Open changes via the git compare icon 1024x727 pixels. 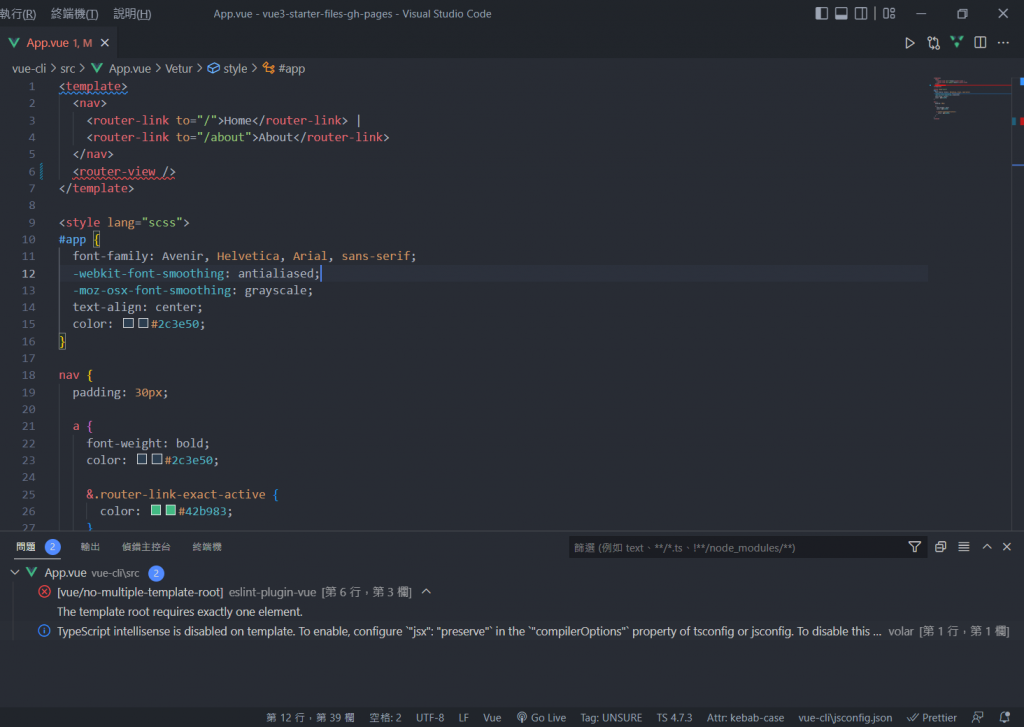933,43
